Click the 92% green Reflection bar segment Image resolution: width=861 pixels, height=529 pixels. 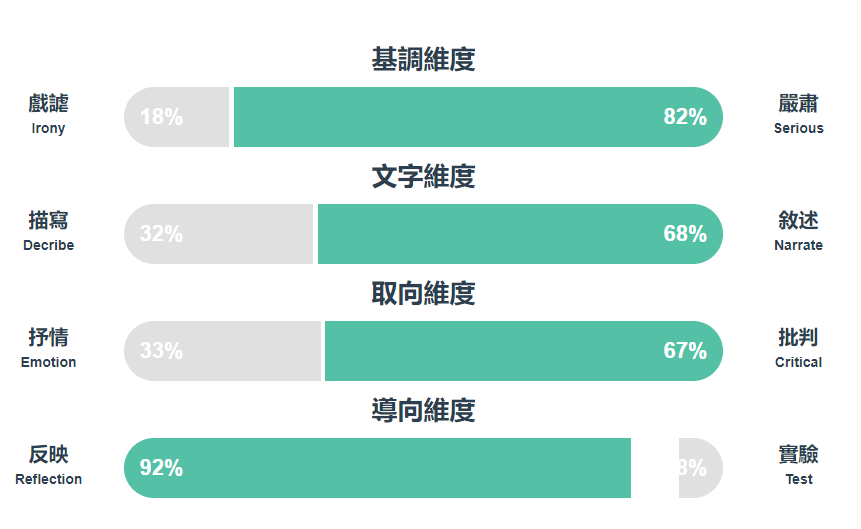pyautogui.click(x=377, y=468)
